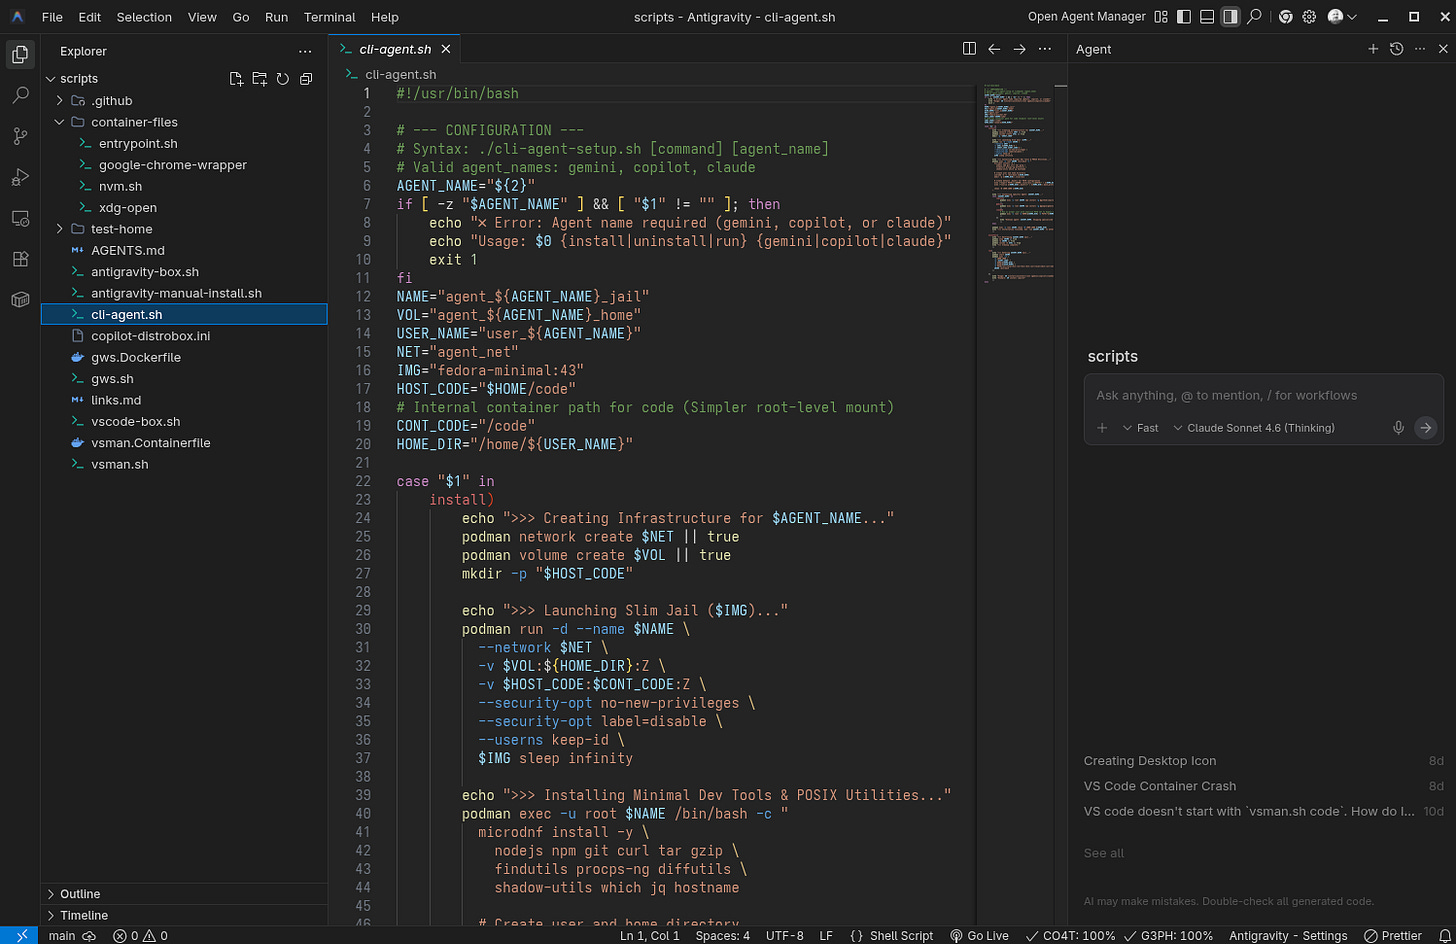Toggle the agent secondary side bar
The image size is (1456, 944).
[1230, 17]
